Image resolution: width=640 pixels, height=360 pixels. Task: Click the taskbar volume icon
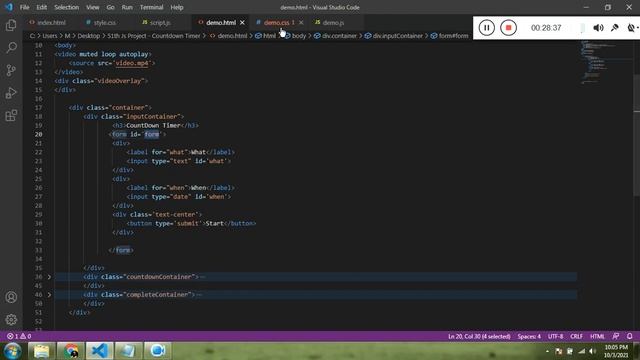592,351
